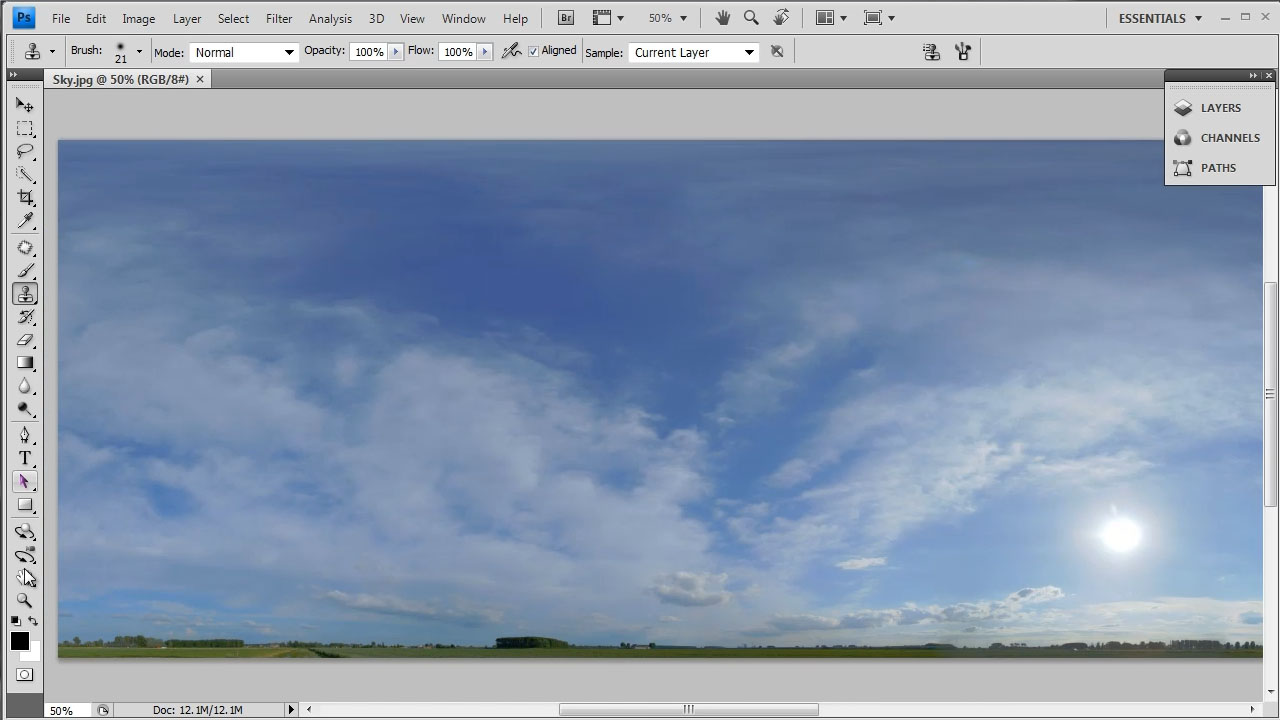Open ESSENTIALS workspace switcher
Viewport: 1280px width, 720px height.
tap(1160, 18)
